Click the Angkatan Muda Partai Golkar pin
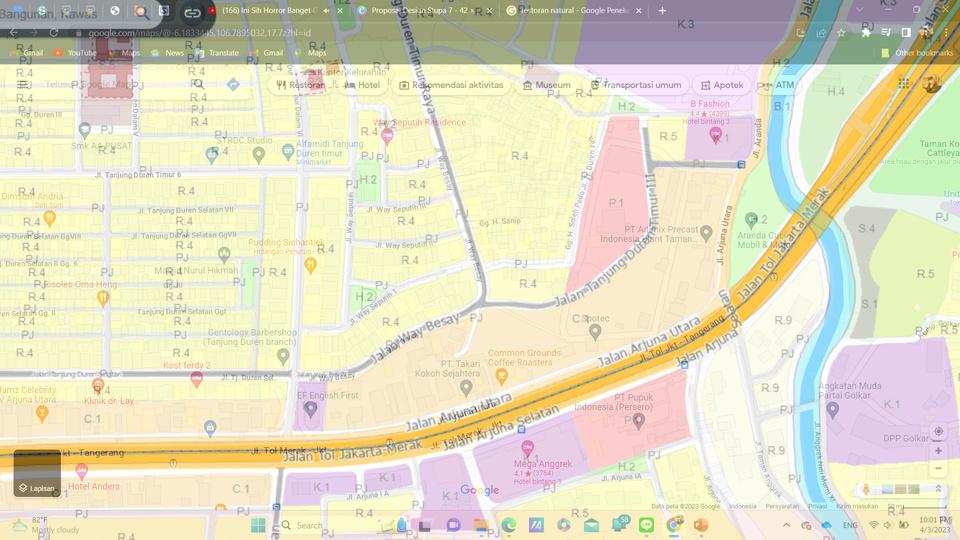 click(x=832, y=410)
